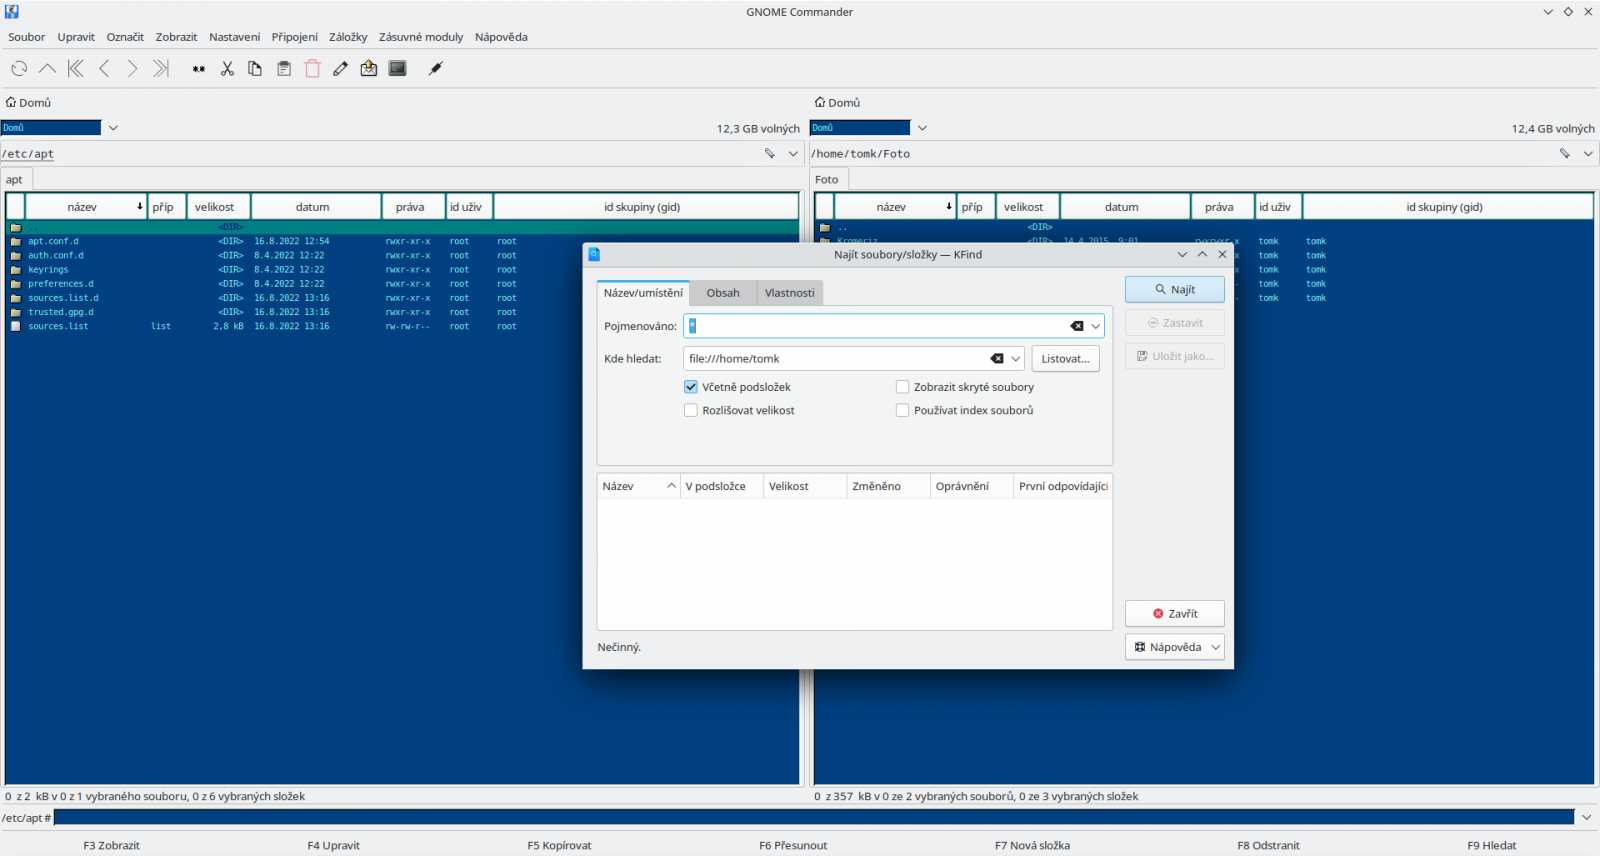Open the Kde hledat combo box dropdown arrow
The height and width of the screenshot is (856, 1600).
coord(1016,359)
